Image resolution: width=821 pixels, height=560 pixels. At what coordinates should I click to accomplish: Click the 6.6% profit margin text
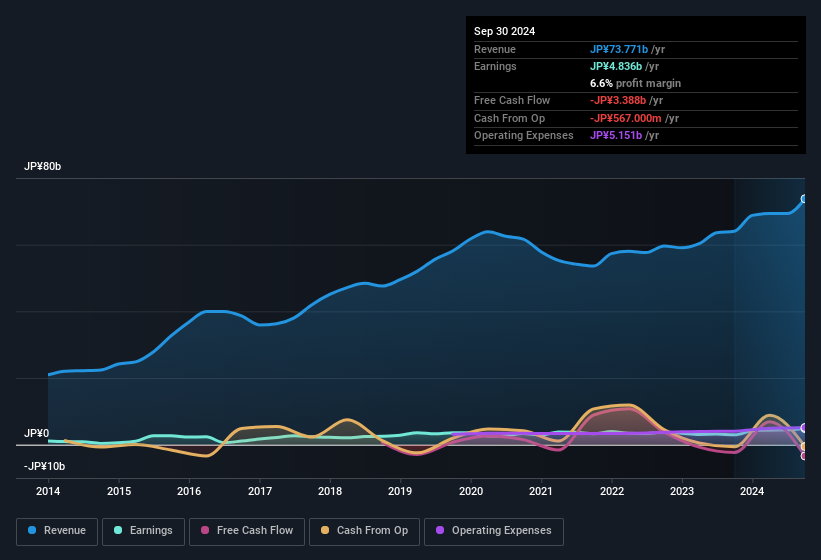[x=635, y=83]
